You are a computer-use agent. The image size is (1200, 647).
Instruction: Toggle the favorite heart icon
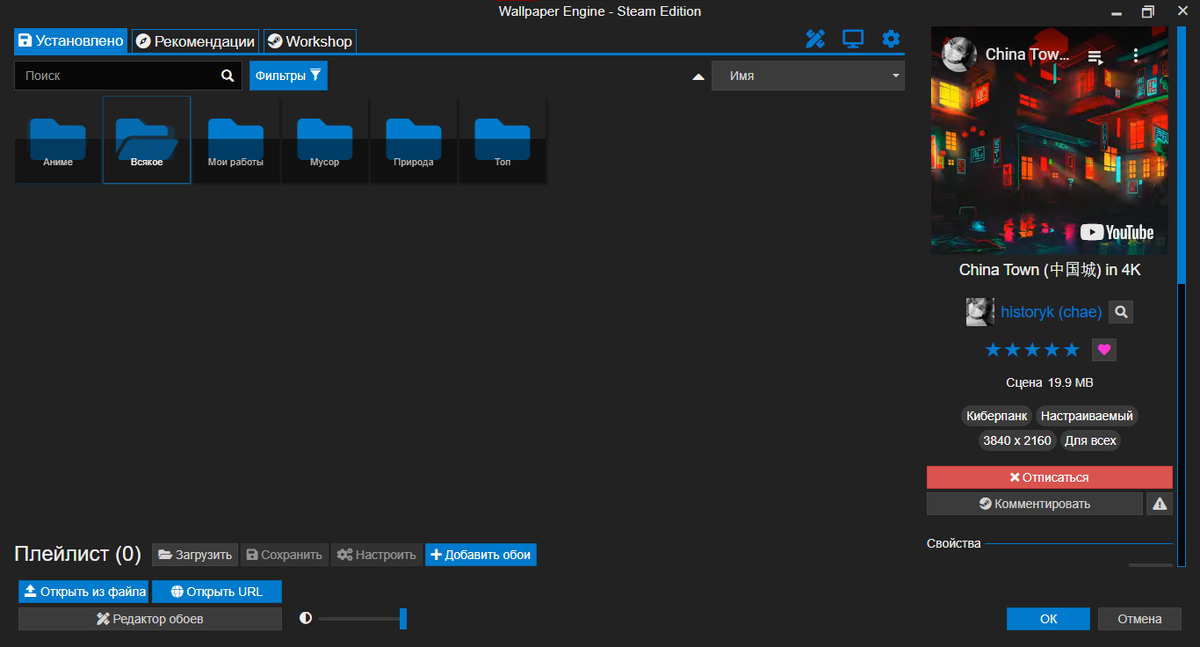pyautogui.click(x=1104, y=350)
